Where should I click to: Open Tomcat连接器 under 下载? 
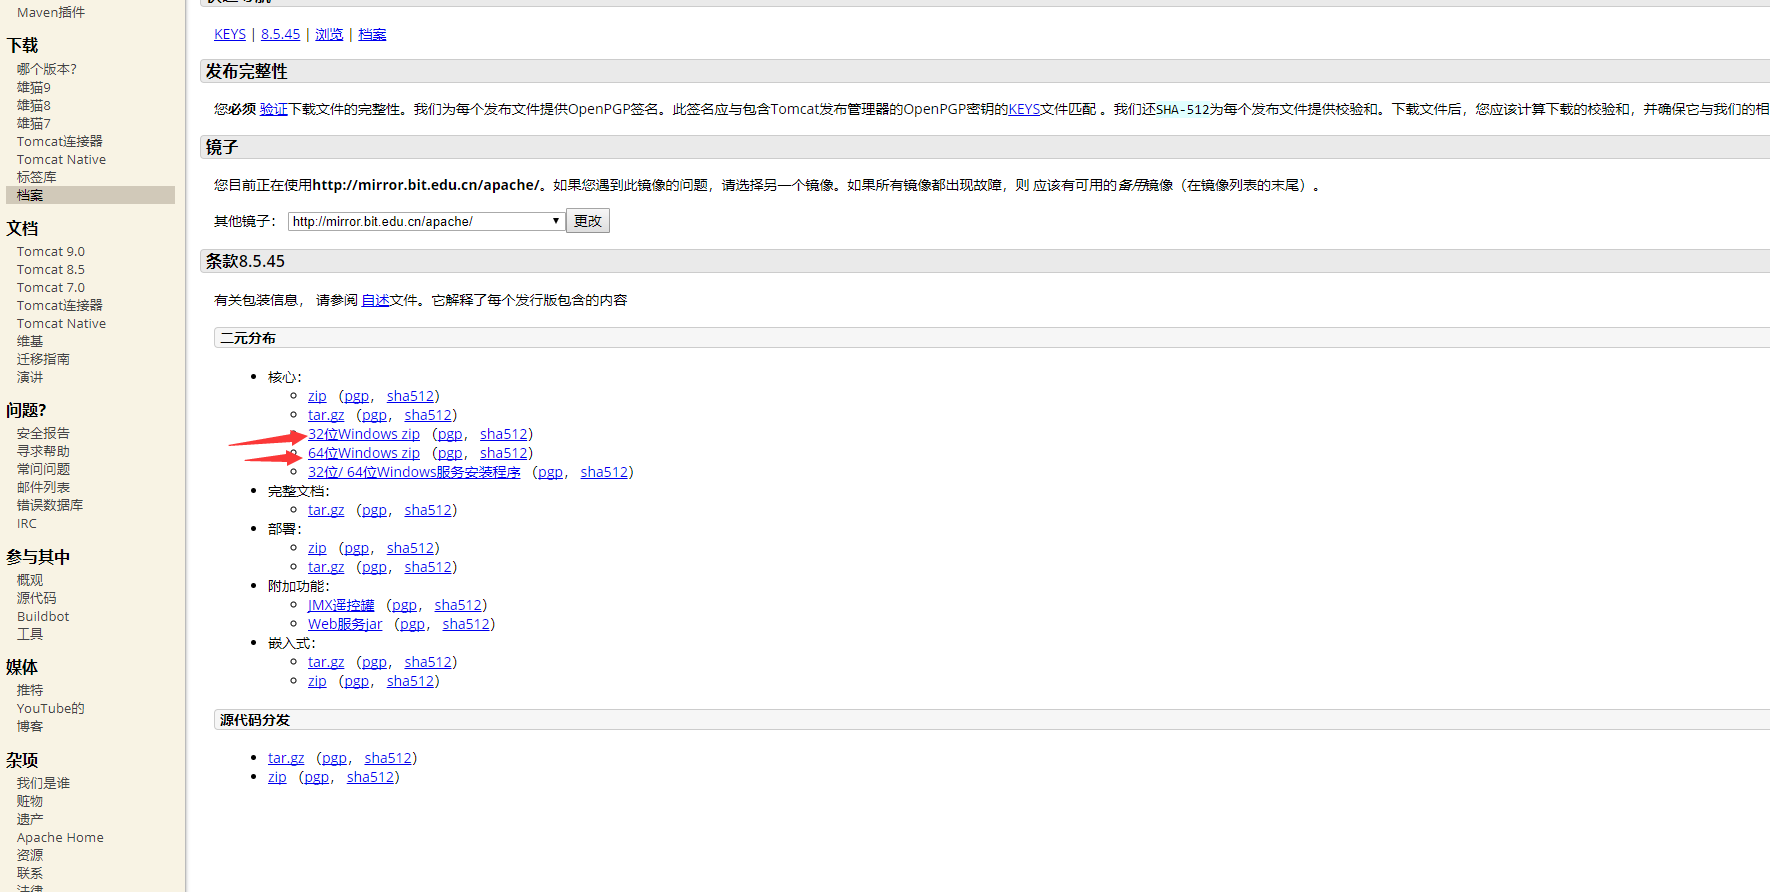60,141
